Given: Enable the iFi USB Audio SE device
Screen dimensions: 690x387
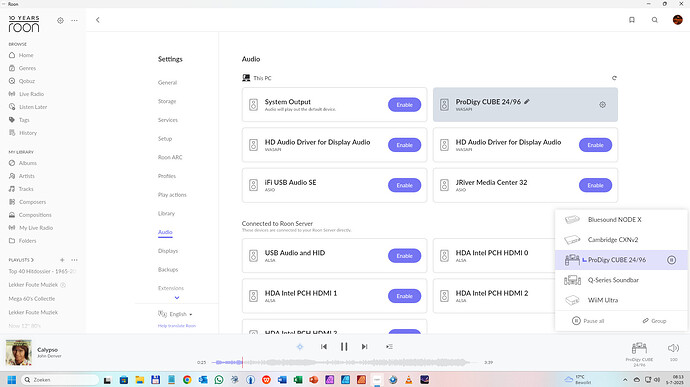Looking at the screenshot, I should coord(404,185).
